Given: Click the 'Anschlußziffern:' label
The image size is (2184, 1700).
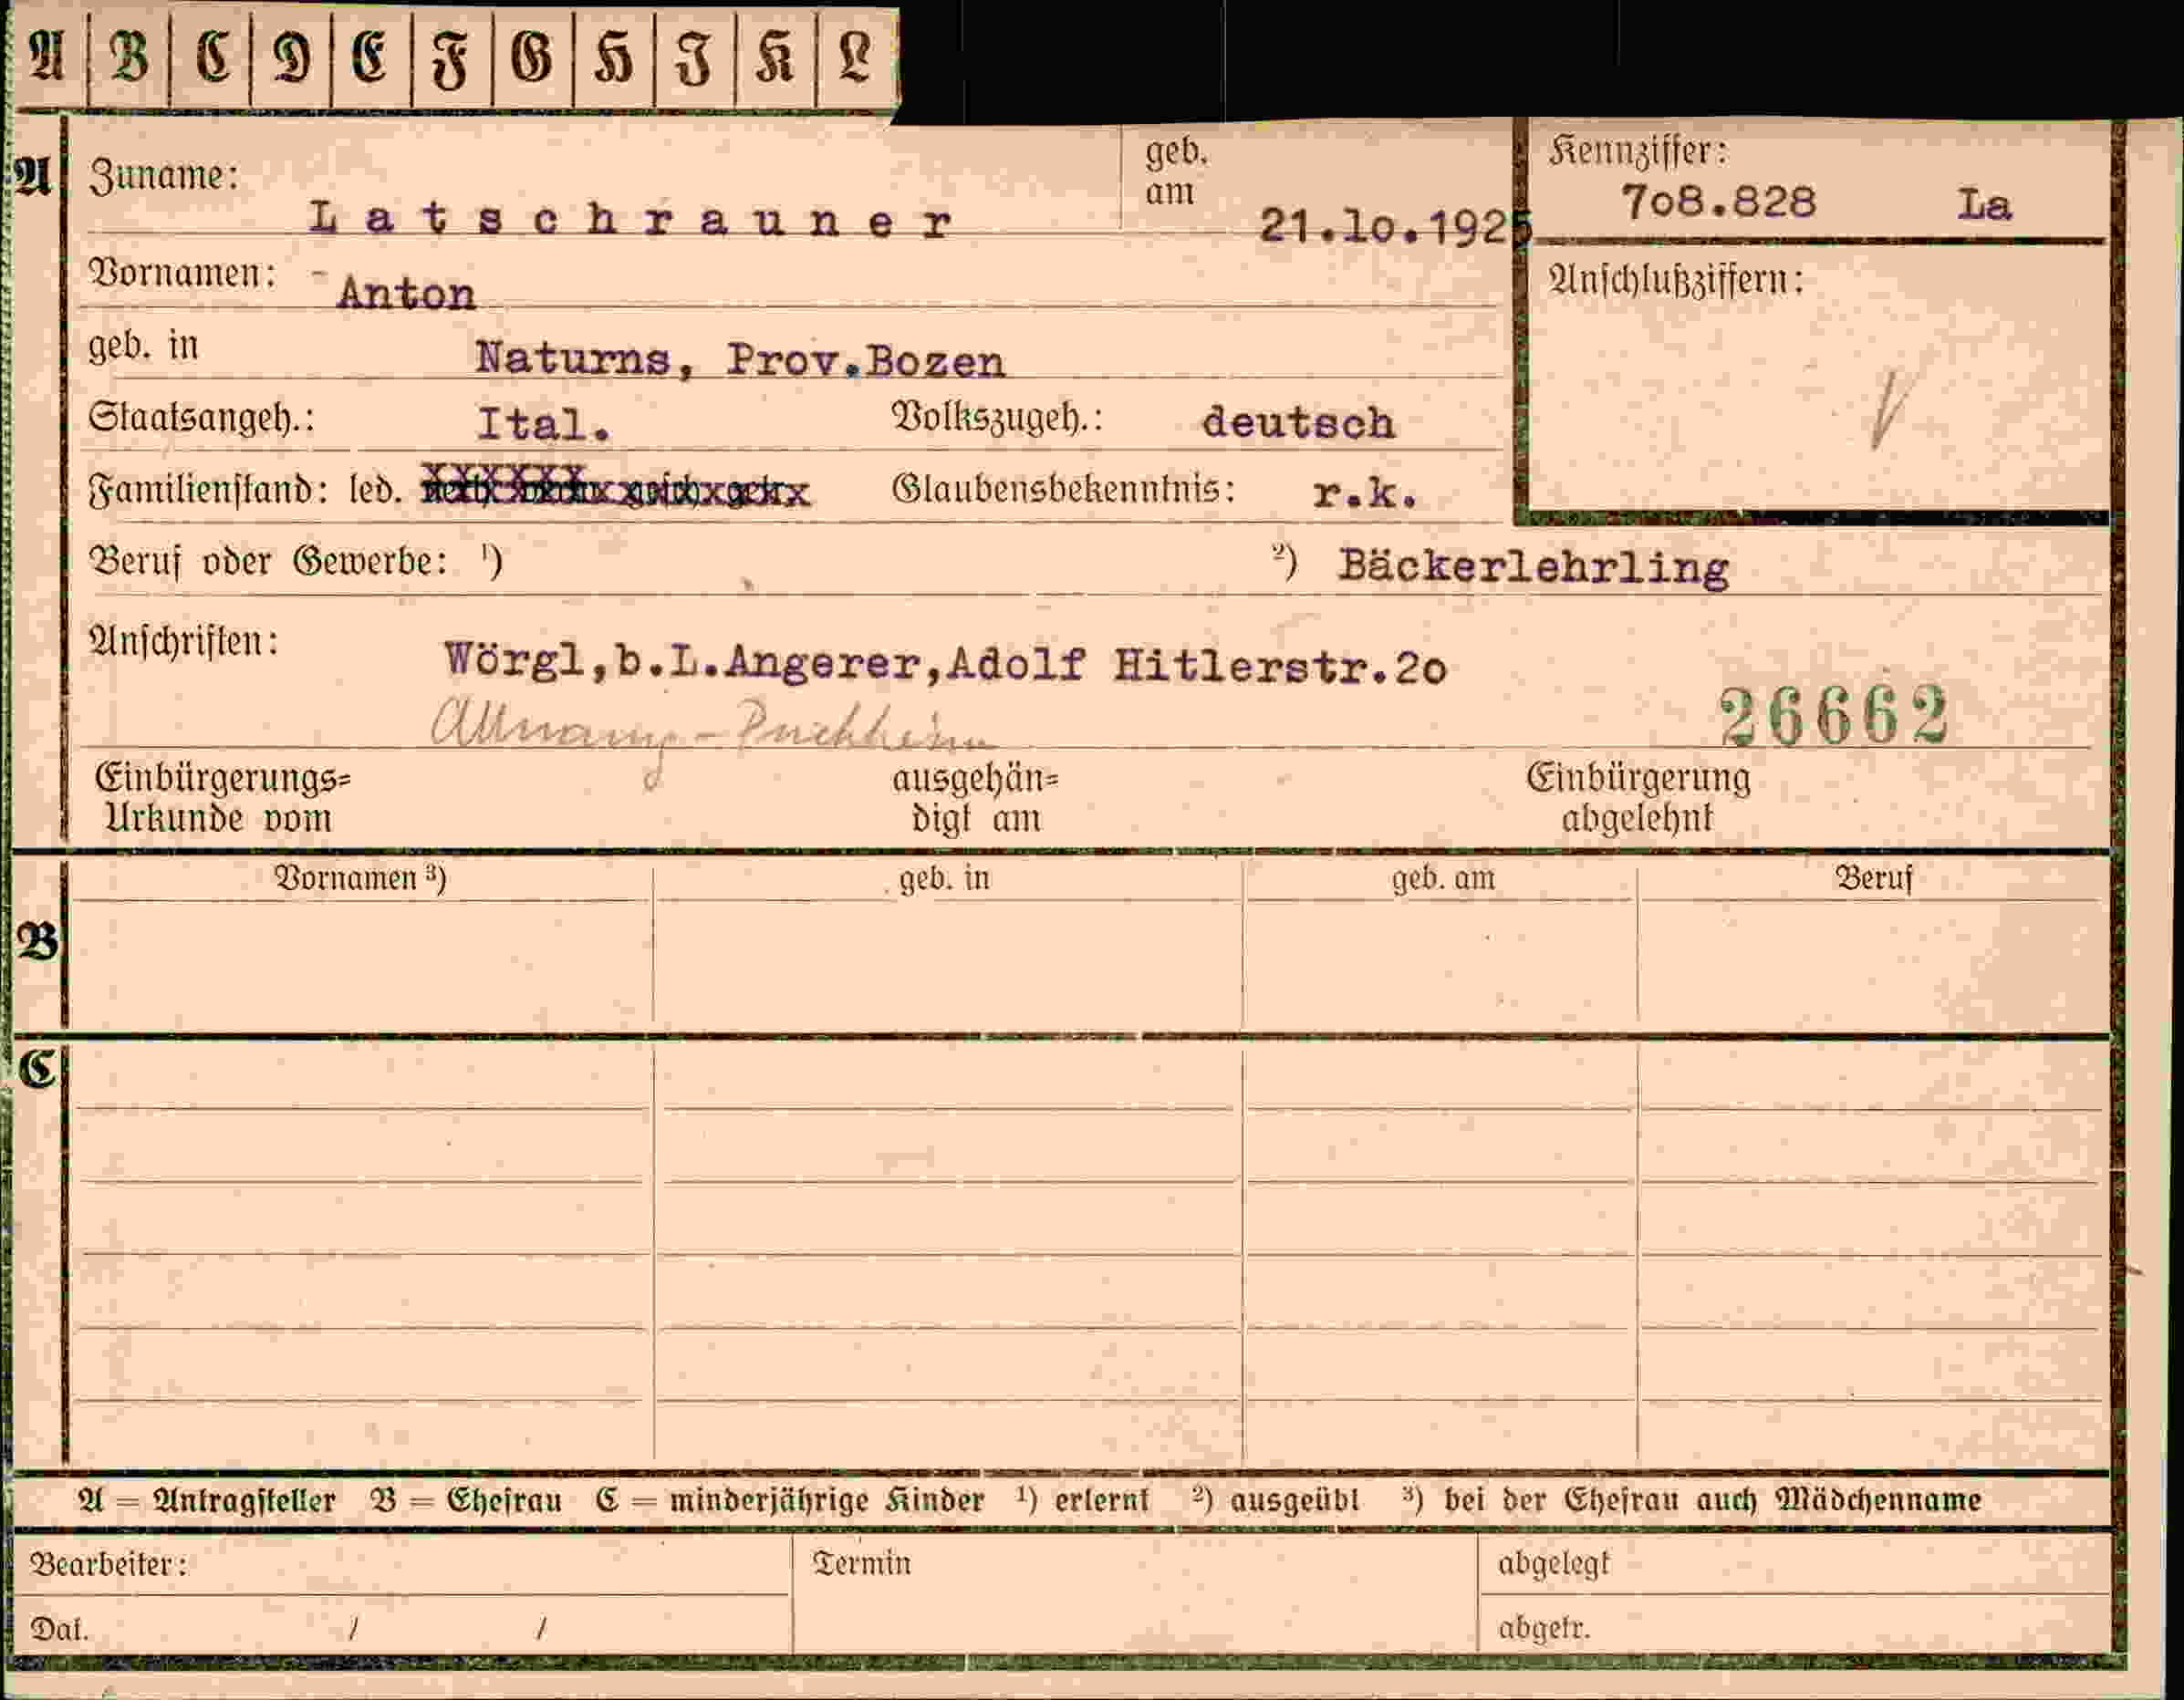Looking at the screenshot, I should pos(1676,280).
